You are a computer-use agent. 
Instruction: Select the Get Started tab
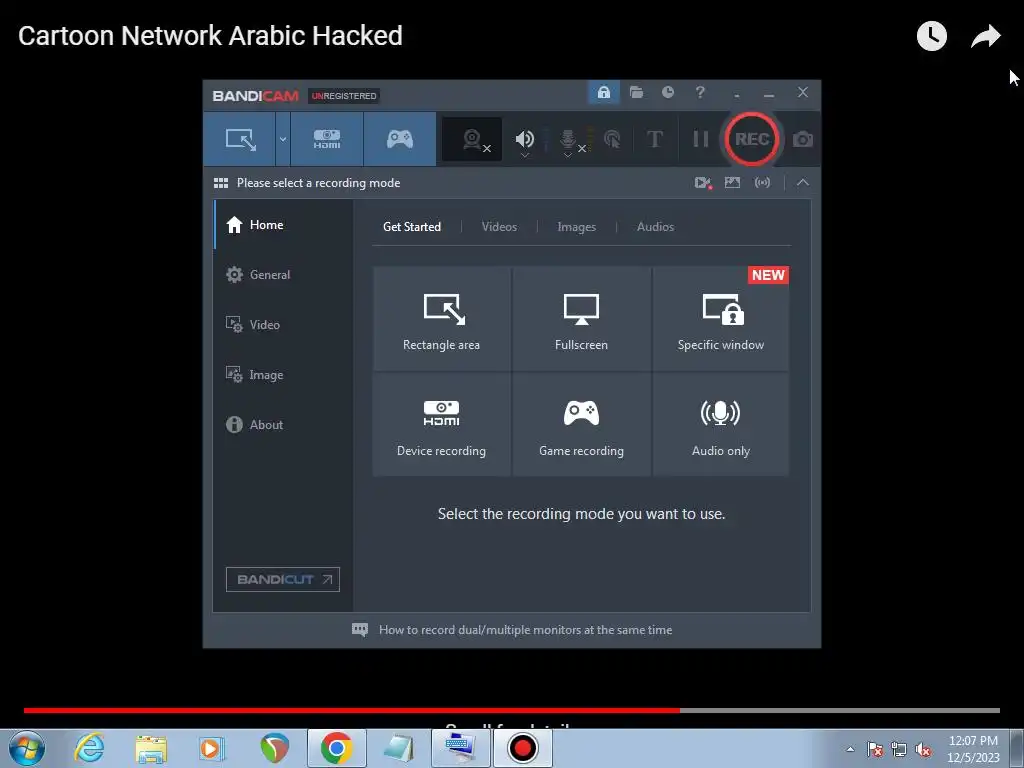click(412, 227)
